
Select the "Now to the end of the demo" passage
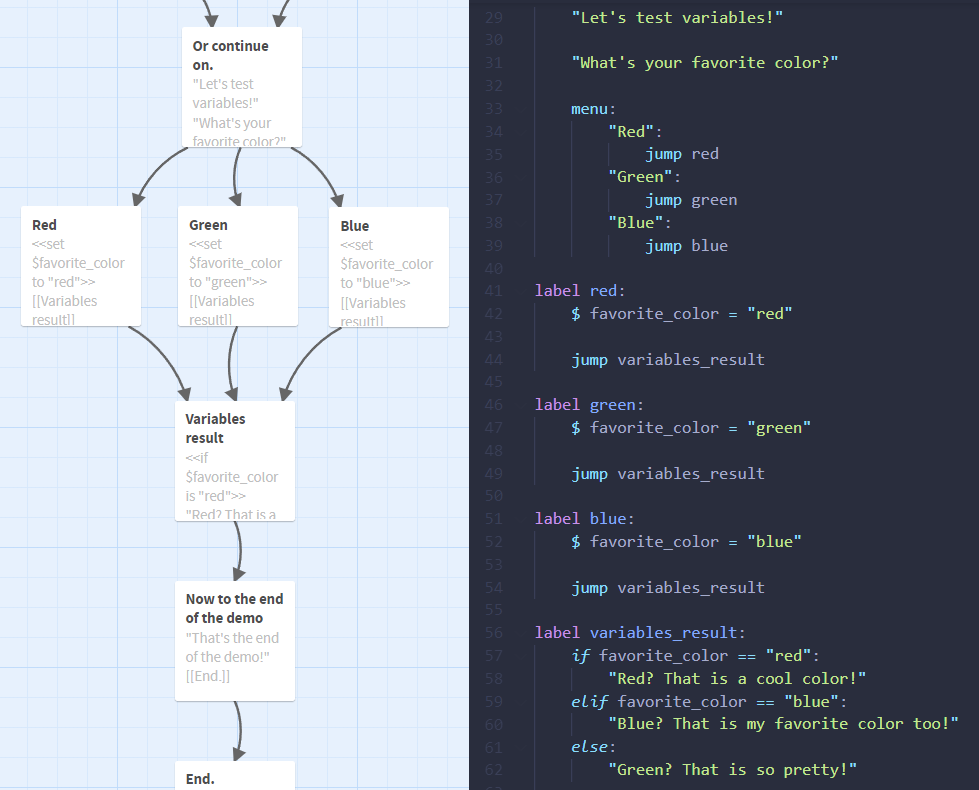pyautogui.click(x=235, y=641)
